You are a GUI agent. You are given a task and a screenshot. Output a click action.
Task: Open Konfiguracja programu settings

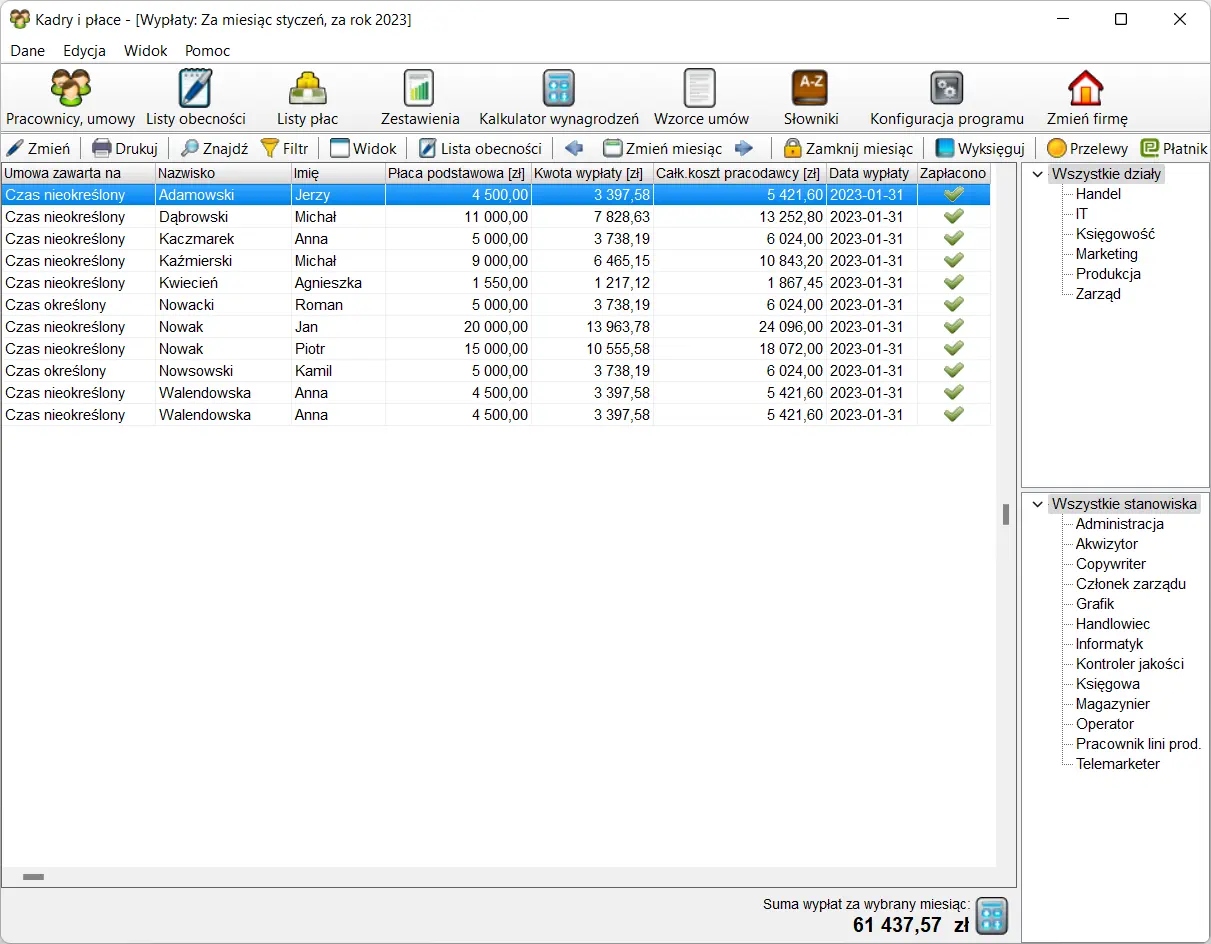click(946, 89)
